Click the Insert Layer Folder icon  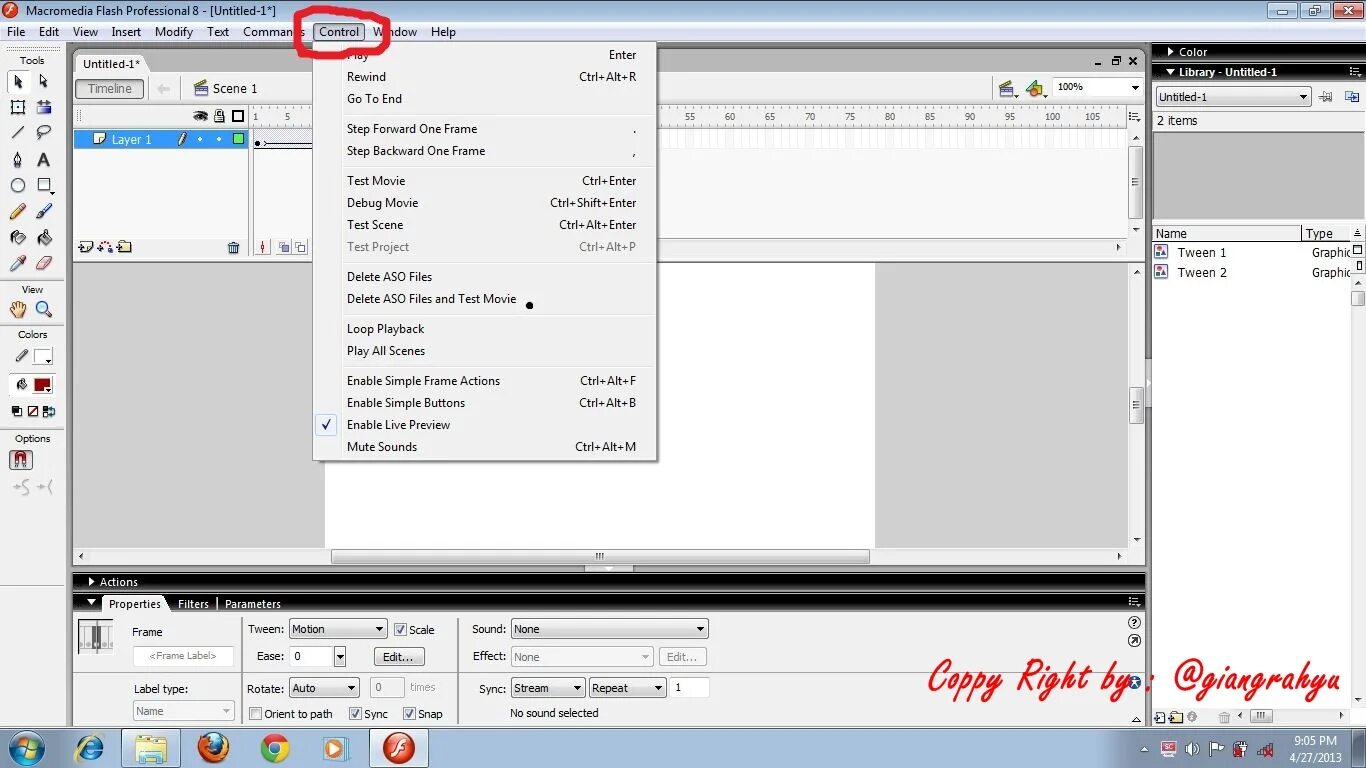(x=124, y=247)
